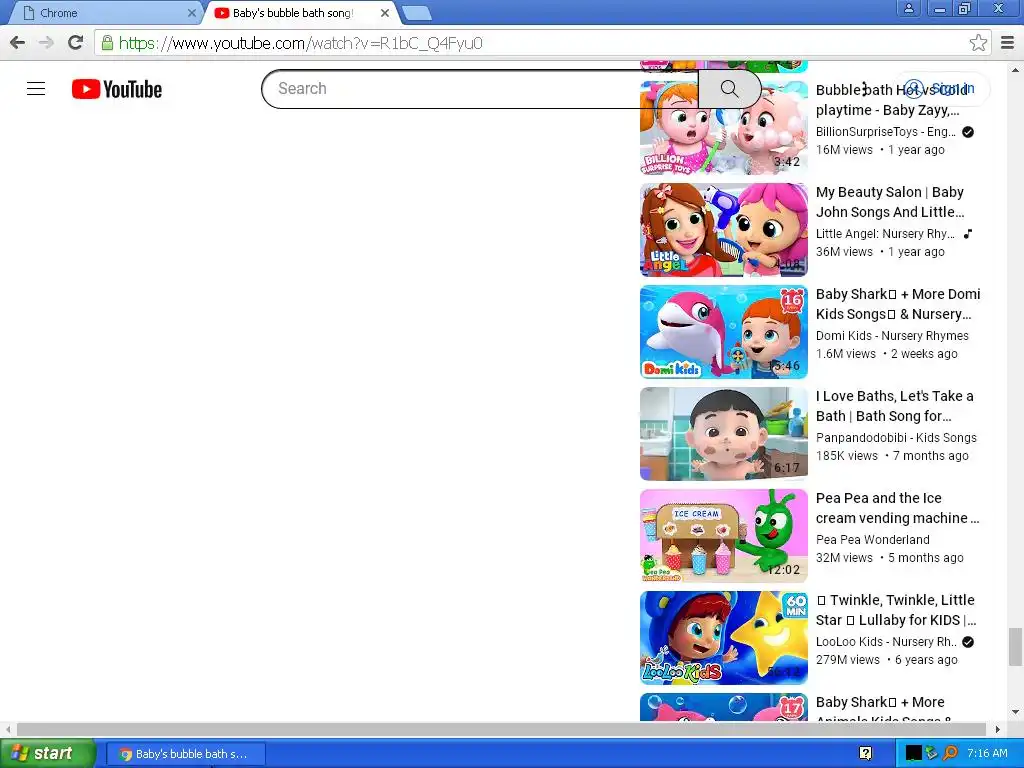
Task: Open Baby Shark + More Domi Kids Songs title
Action: tap(898, 304)
